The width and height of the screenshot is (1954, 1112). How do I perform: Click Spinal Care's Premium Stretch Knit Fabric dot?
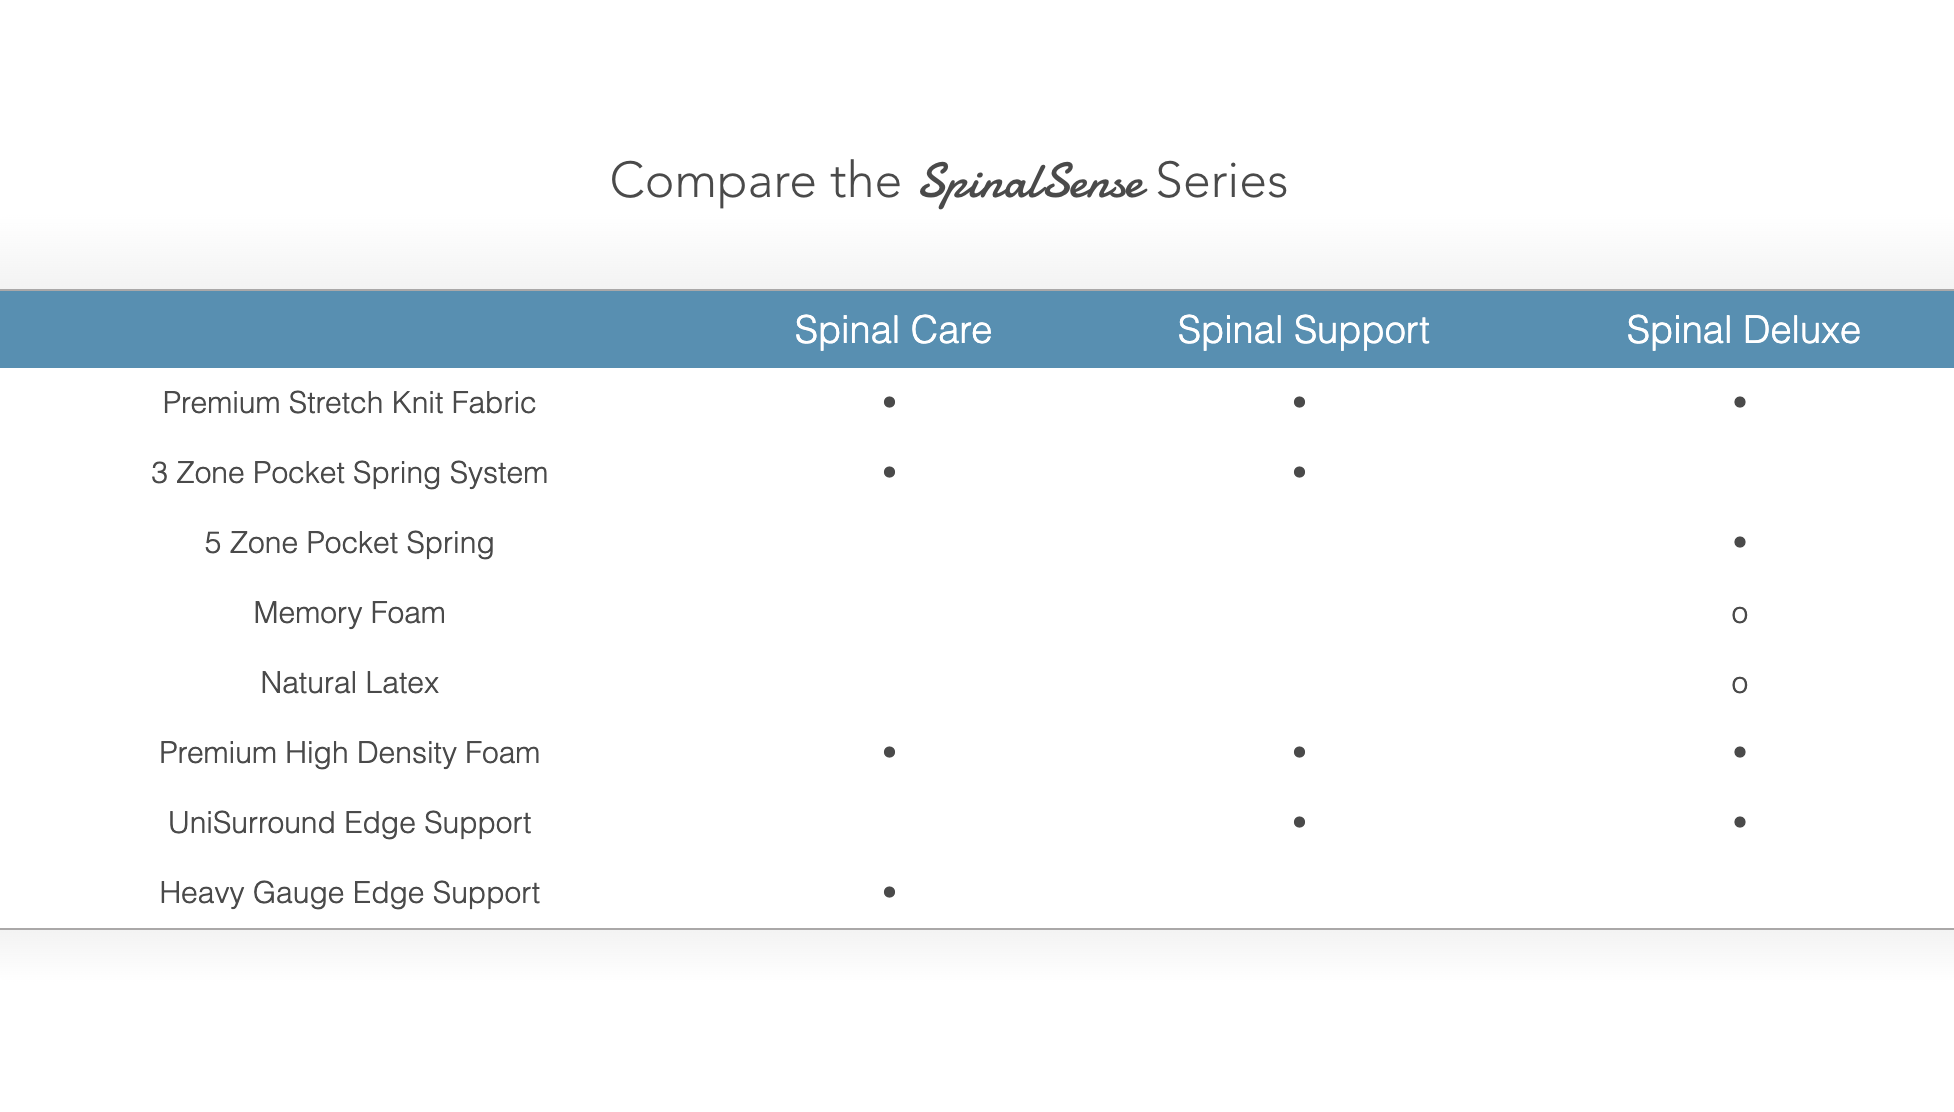coord(889,402)
